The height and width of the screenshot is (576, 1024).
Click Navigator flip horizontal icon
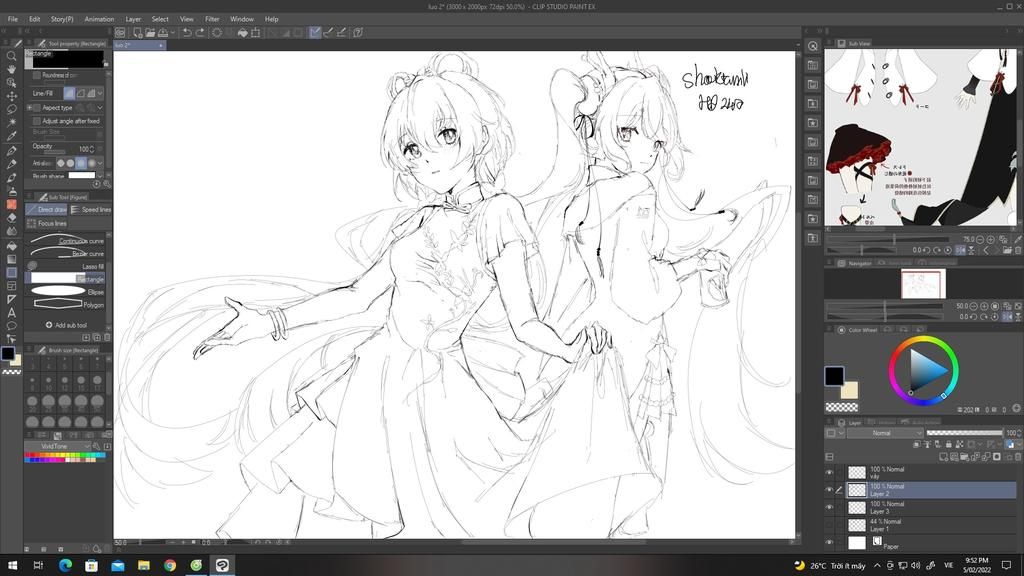click(x=1008, y=317)
